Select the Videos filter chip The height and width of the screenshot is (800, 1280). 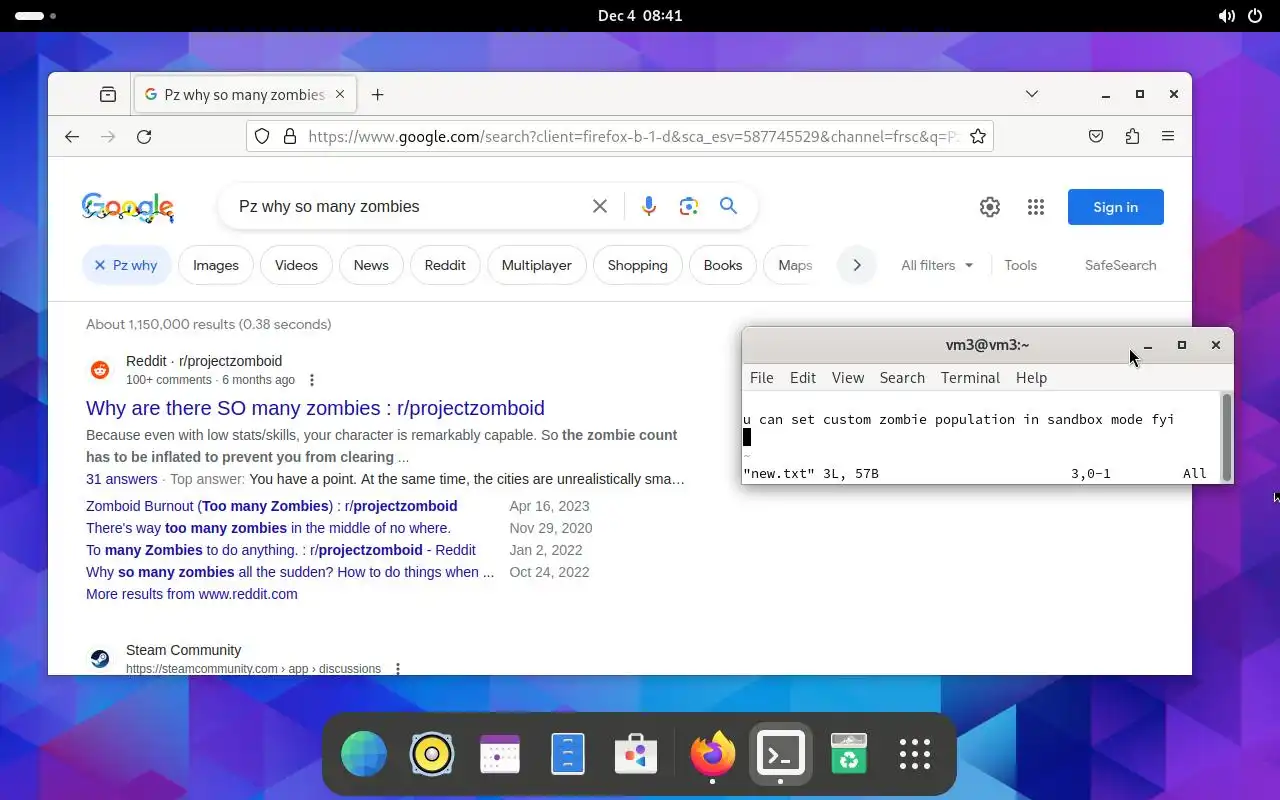click(x=296, y=265)
